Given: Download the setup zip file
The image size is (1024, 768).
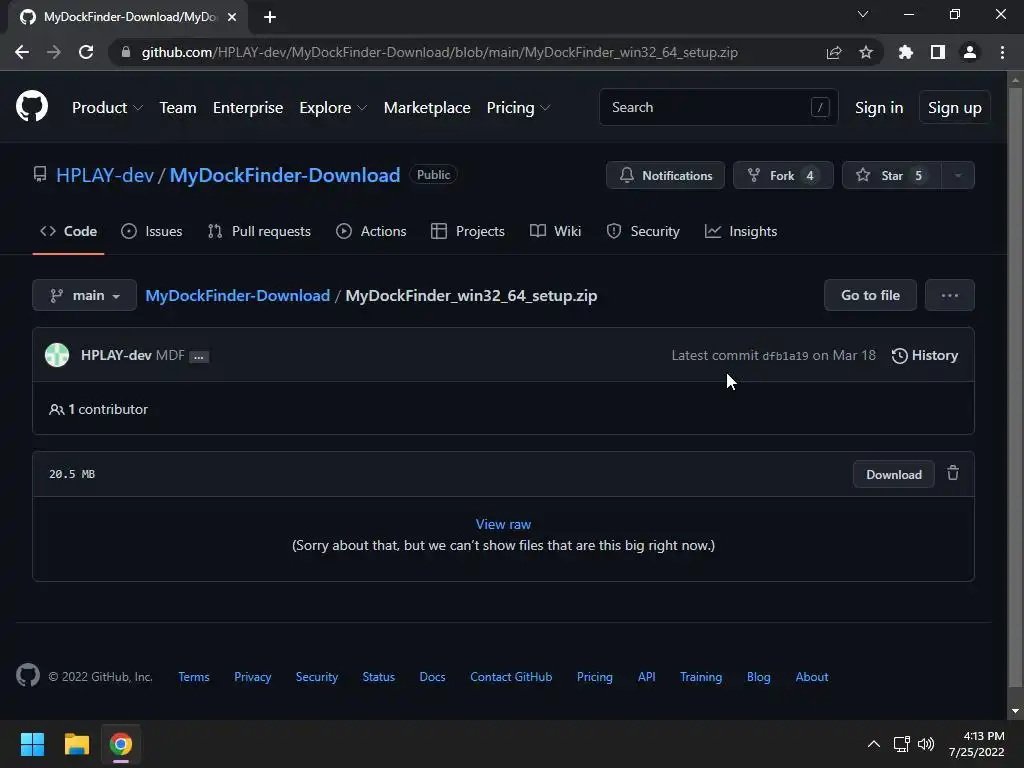Looking at the screenshot, I should [893, 474].
